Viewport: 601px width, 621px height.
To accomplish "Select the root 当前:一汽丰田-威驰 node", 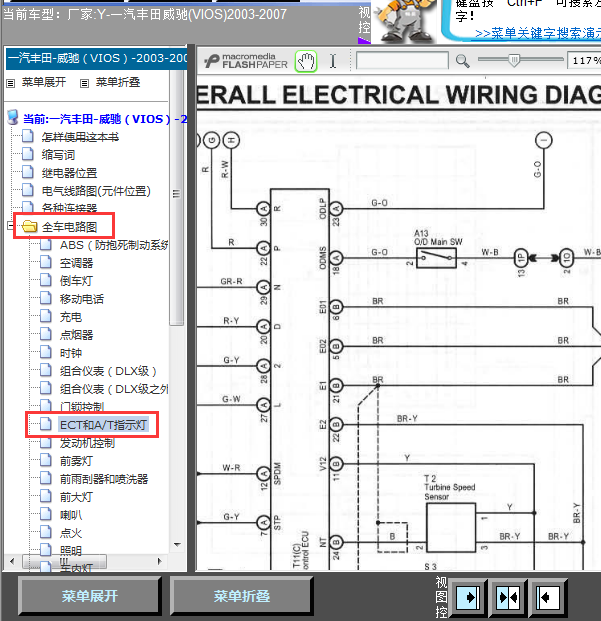I will [x=105, y=119].
